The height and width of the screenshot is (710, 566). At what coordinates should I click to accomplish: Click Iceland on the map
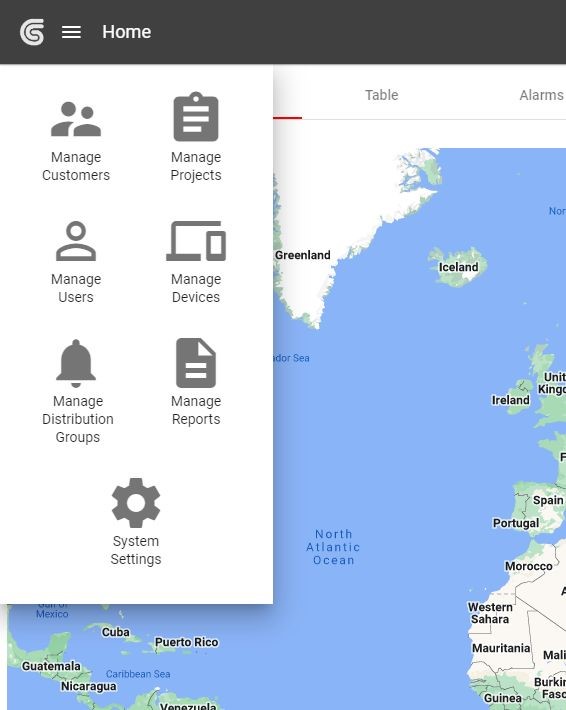tap(458, 267)
